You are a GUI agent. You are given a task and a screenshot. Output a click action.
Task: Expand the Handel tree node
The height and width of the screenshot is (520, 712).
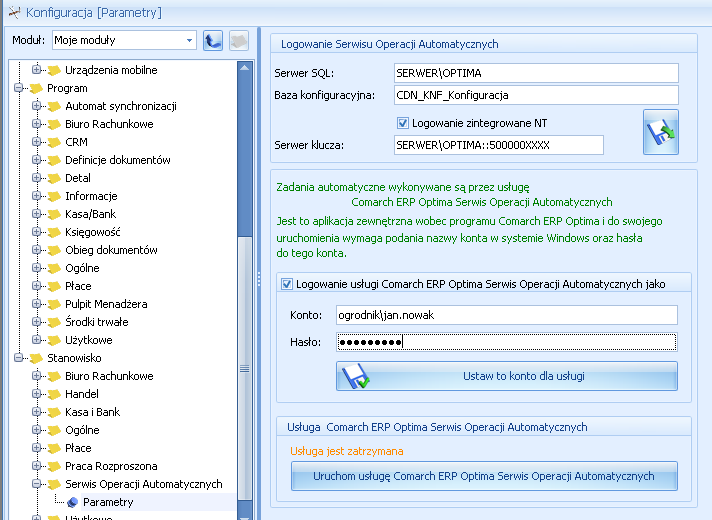click(x=36, y=393)
